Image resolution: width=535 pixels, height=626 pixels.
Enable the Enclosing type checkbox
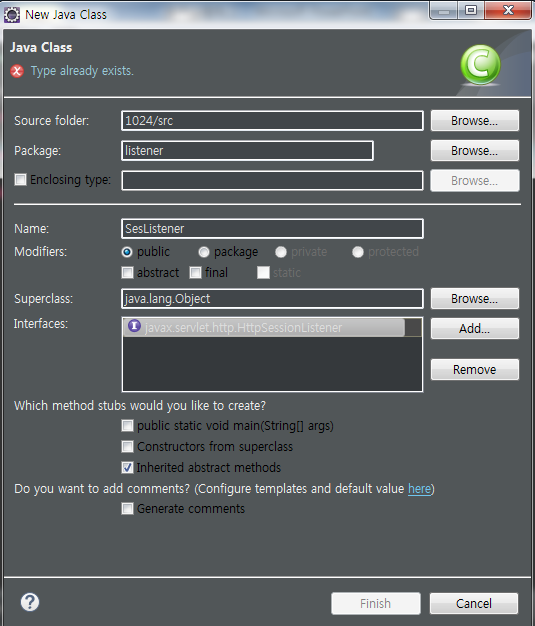coord(20,179)
